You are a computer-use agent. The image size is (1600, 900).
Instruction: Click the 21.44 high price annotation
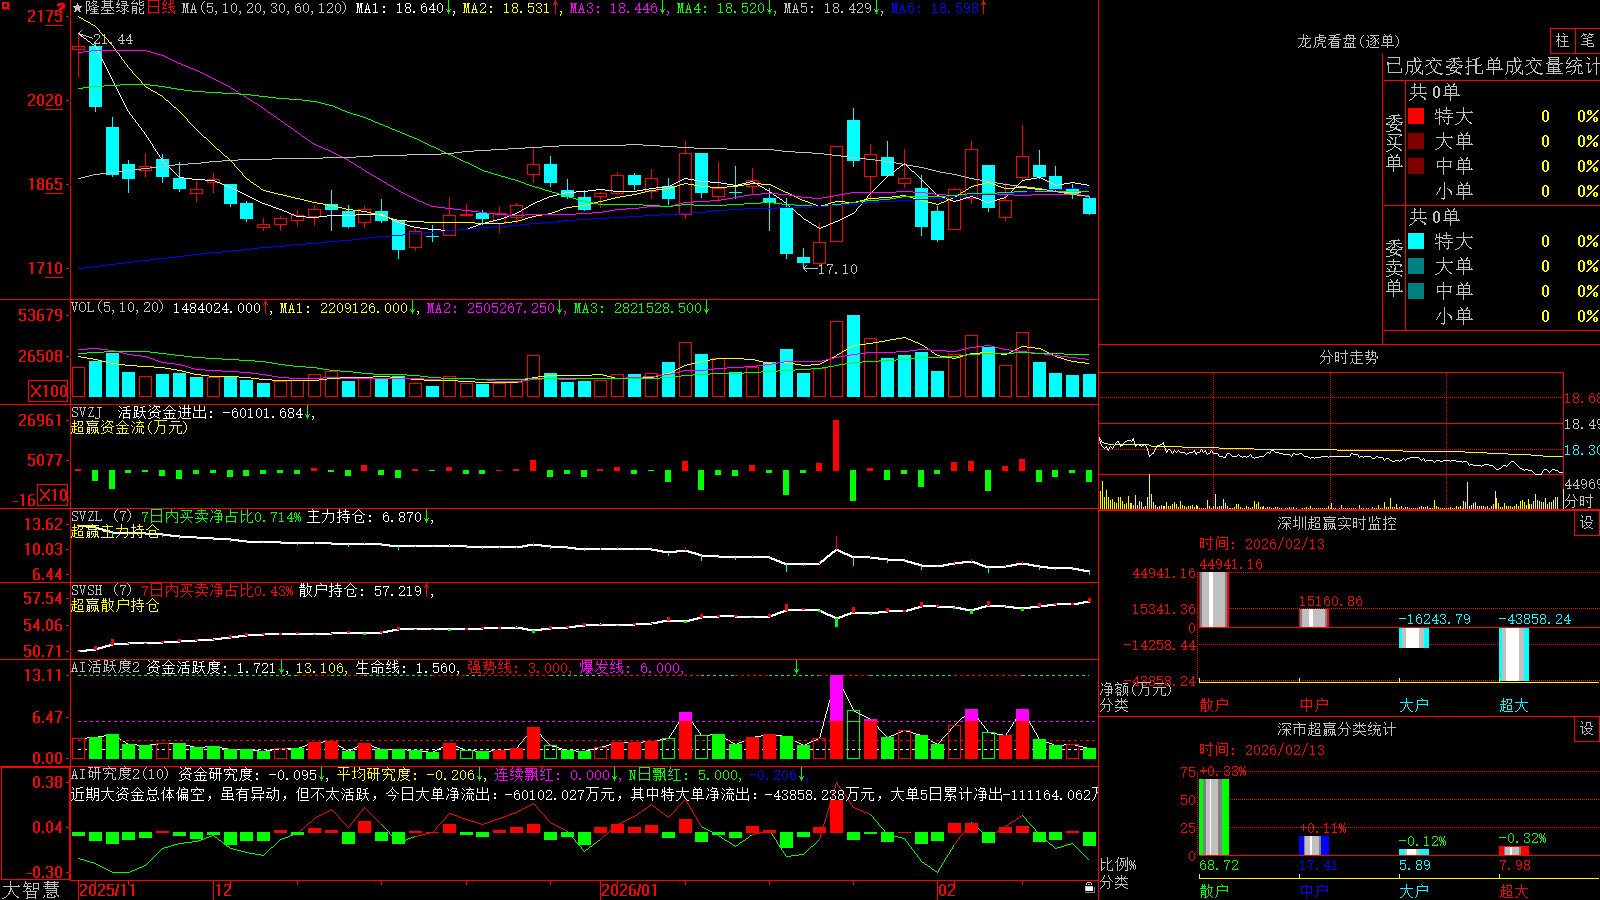(113, 40)
